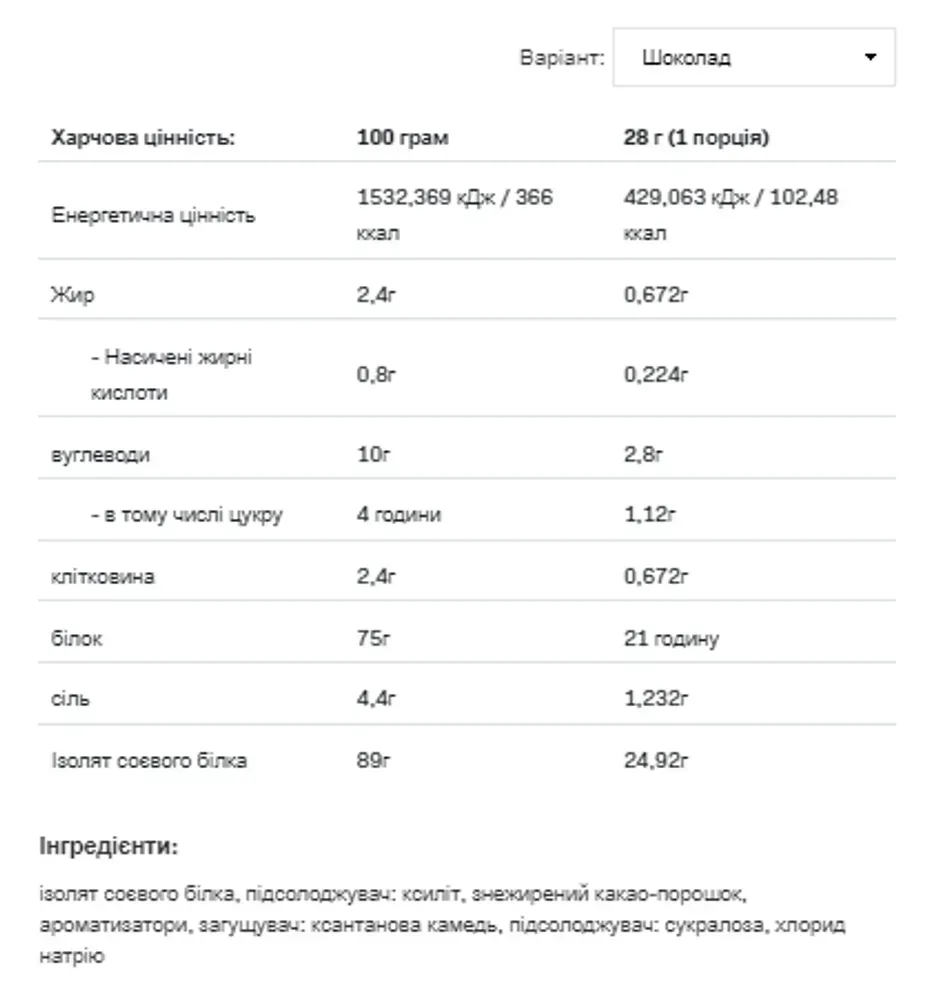The width and height of the screenshot is (951, 1000).
Task: Click the Ізолят соєвого білка row label
Action: coord(149,761)
